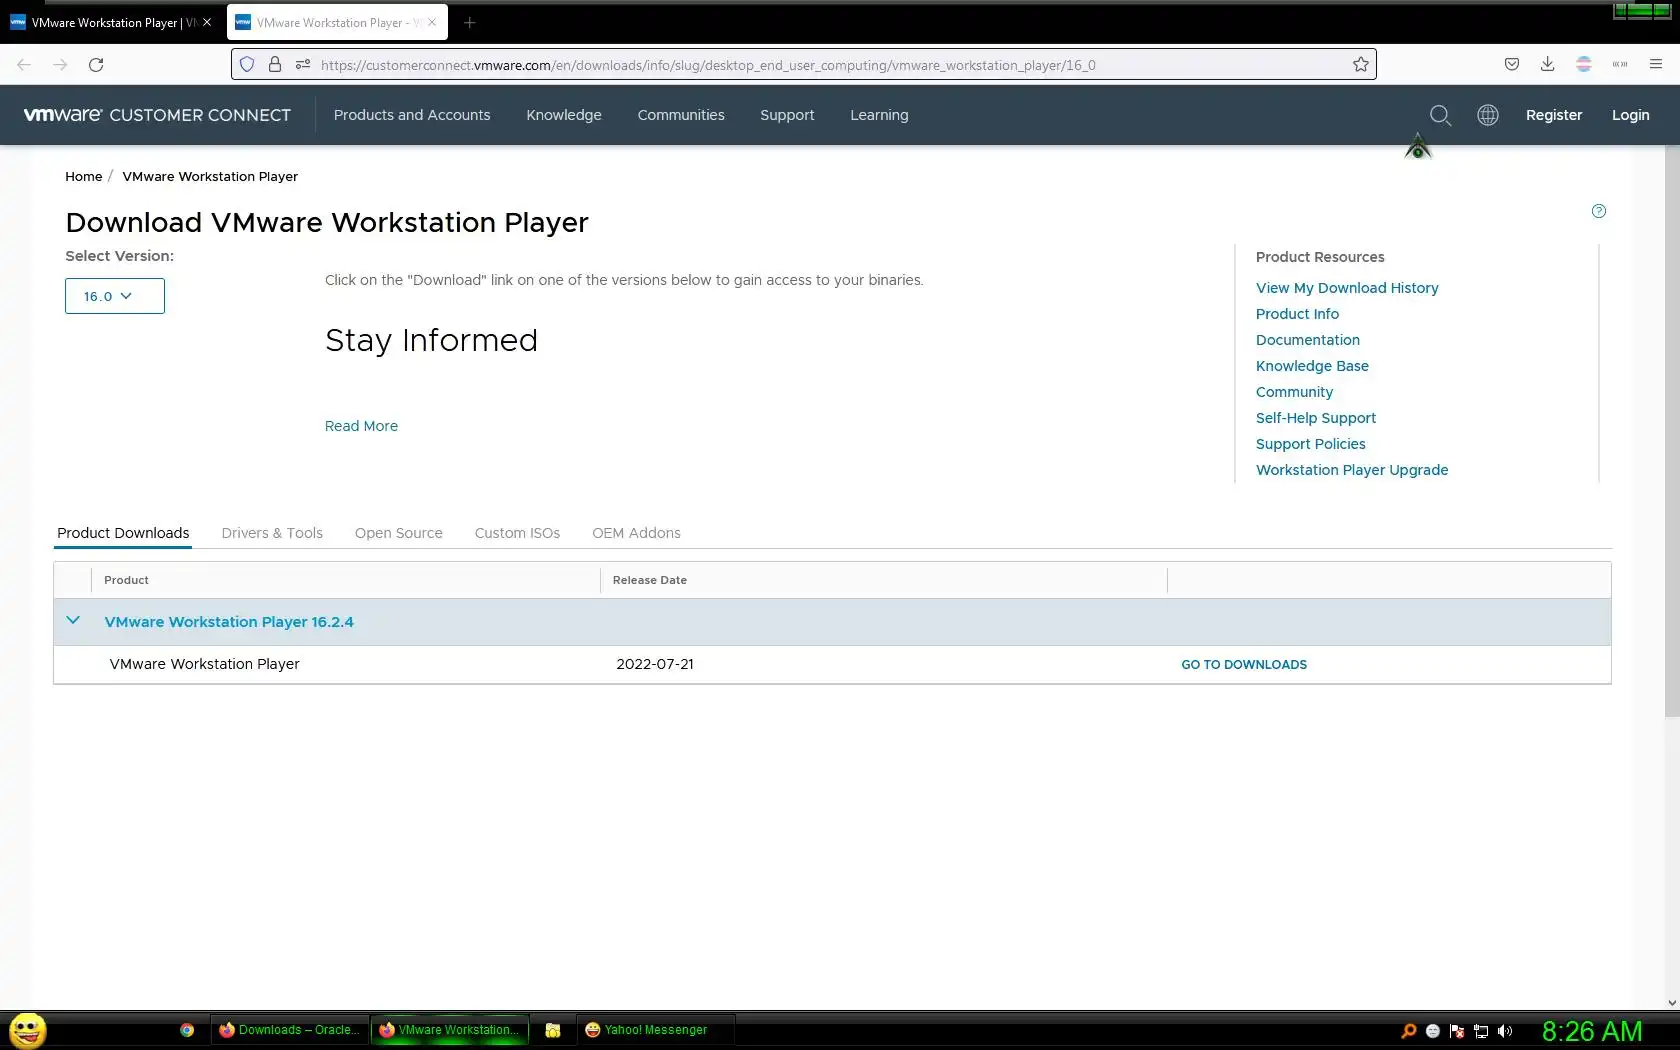Click the Save to Pocket icon
Screen dimensions: 1680x1050
[1512, 65]
